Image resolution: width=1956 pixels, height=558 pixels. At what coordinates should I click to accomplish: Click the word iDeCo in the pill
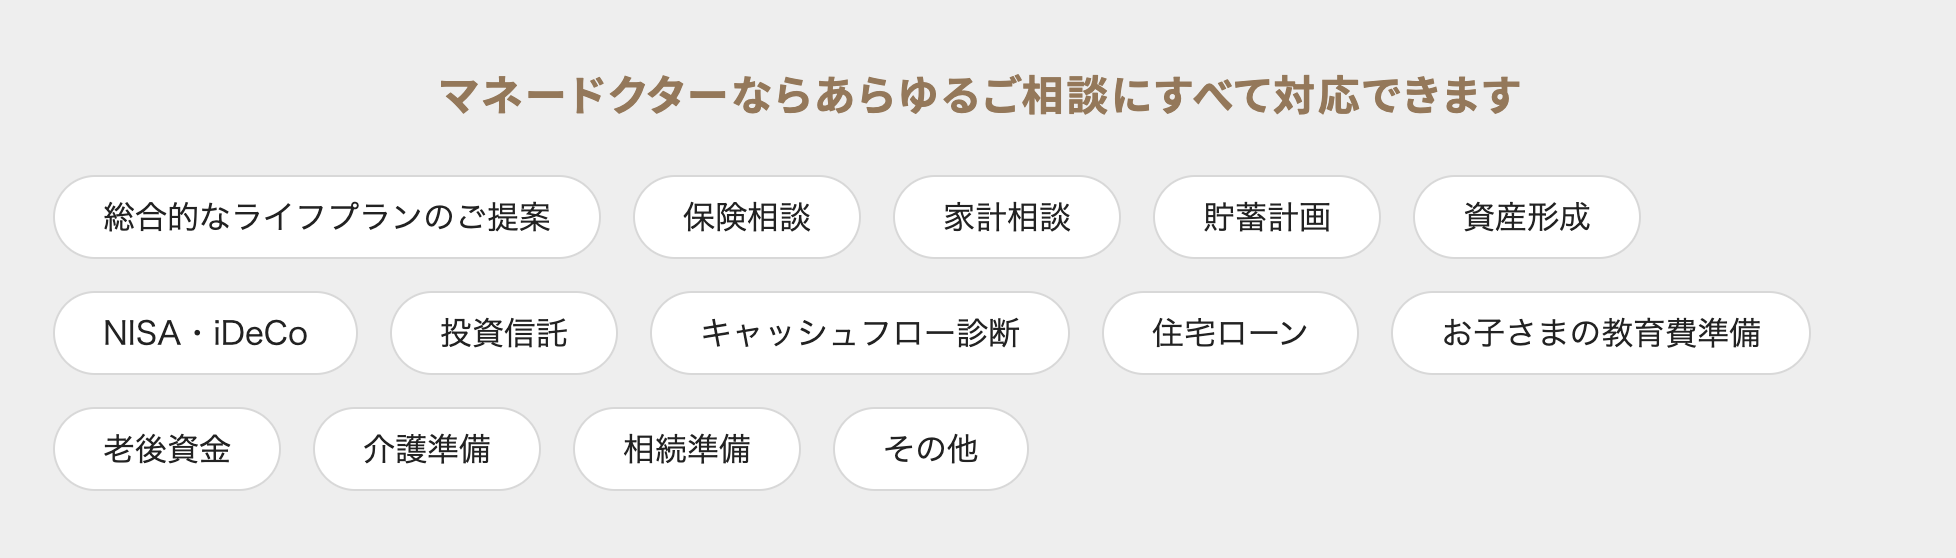pos(260,333)
